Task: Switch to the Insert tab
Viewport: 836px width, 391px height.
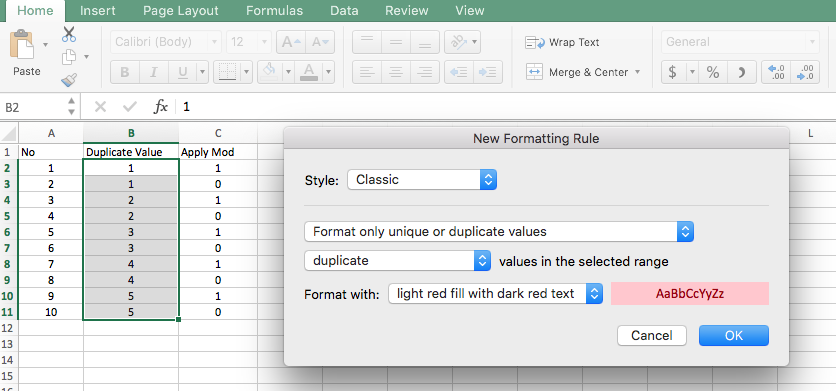Action: coord(98,11)
